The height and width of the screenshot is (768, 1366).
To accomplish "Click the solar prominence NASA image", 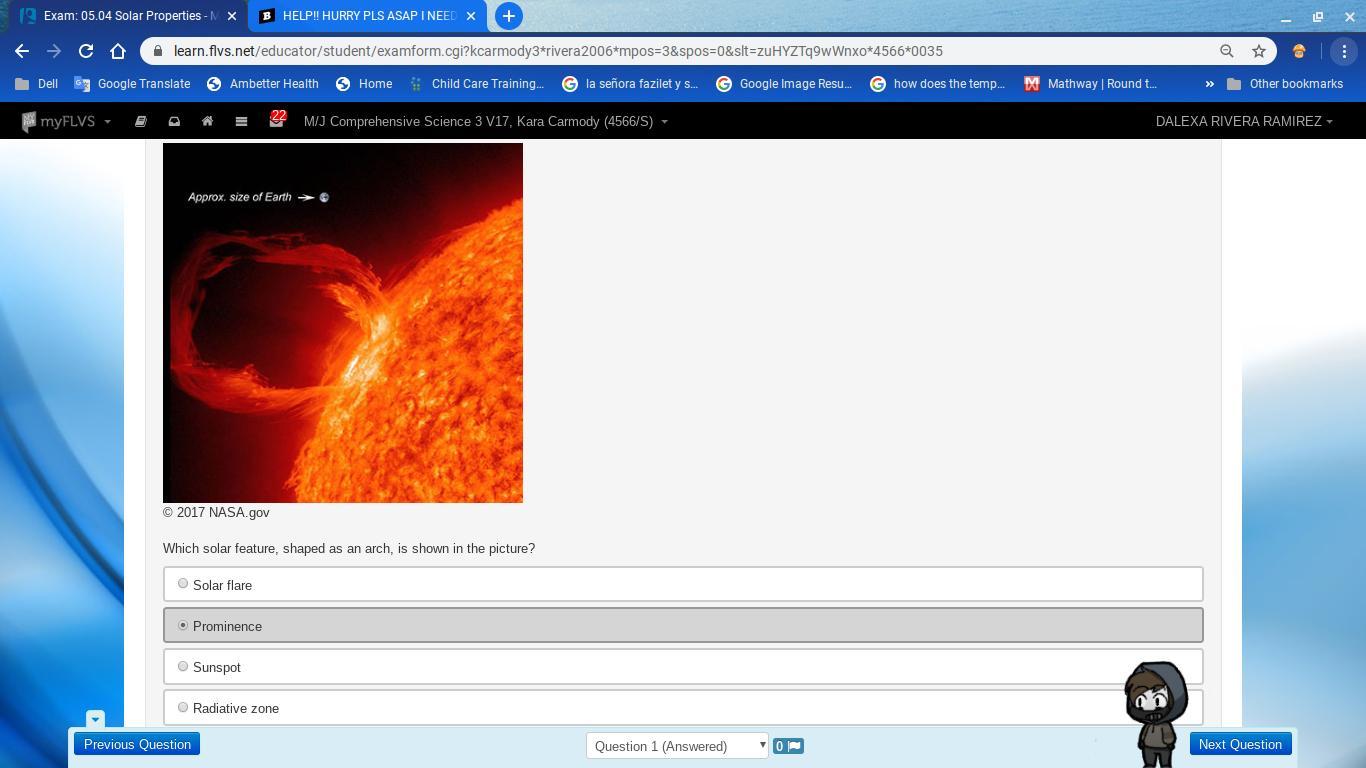I will point(343,323).
